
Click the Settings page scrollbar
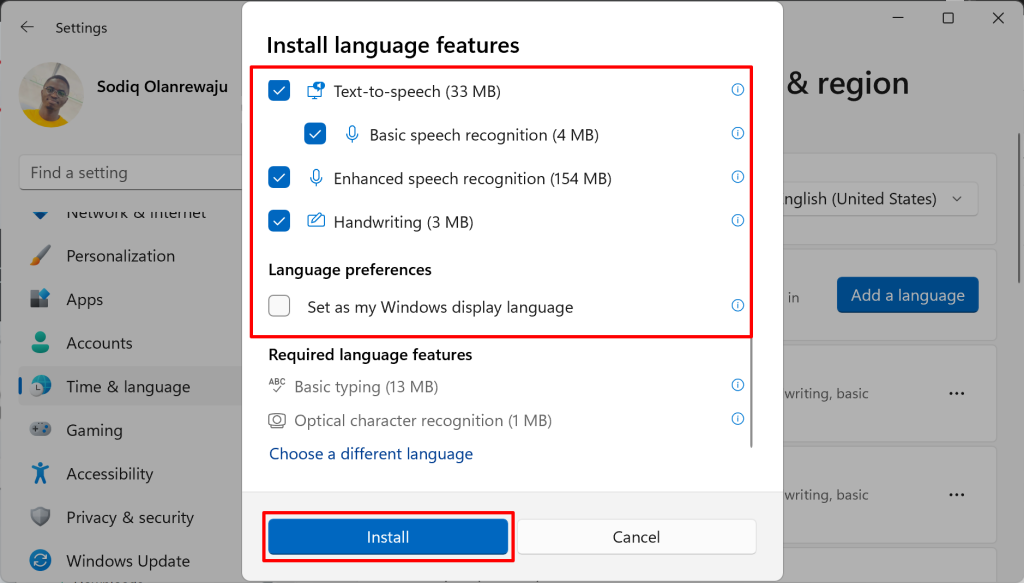click(x=1019, y=208)
